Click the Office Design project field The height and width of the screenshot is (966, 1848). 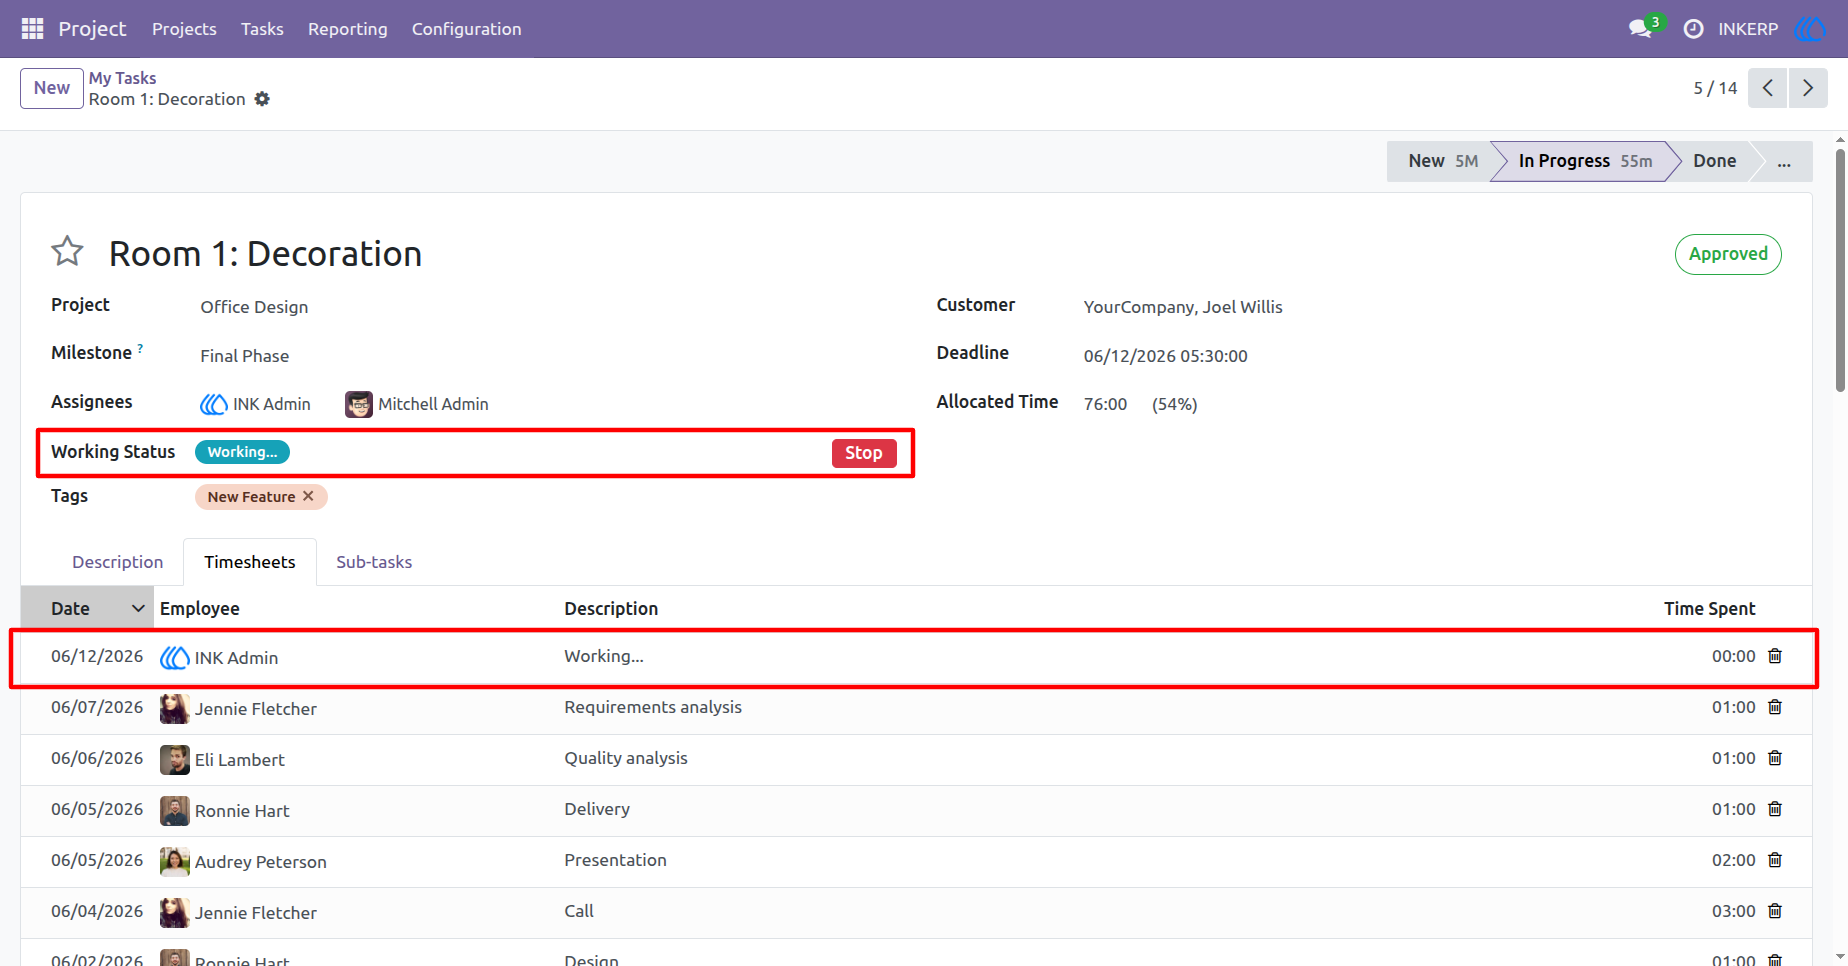(x=254, y=307)
